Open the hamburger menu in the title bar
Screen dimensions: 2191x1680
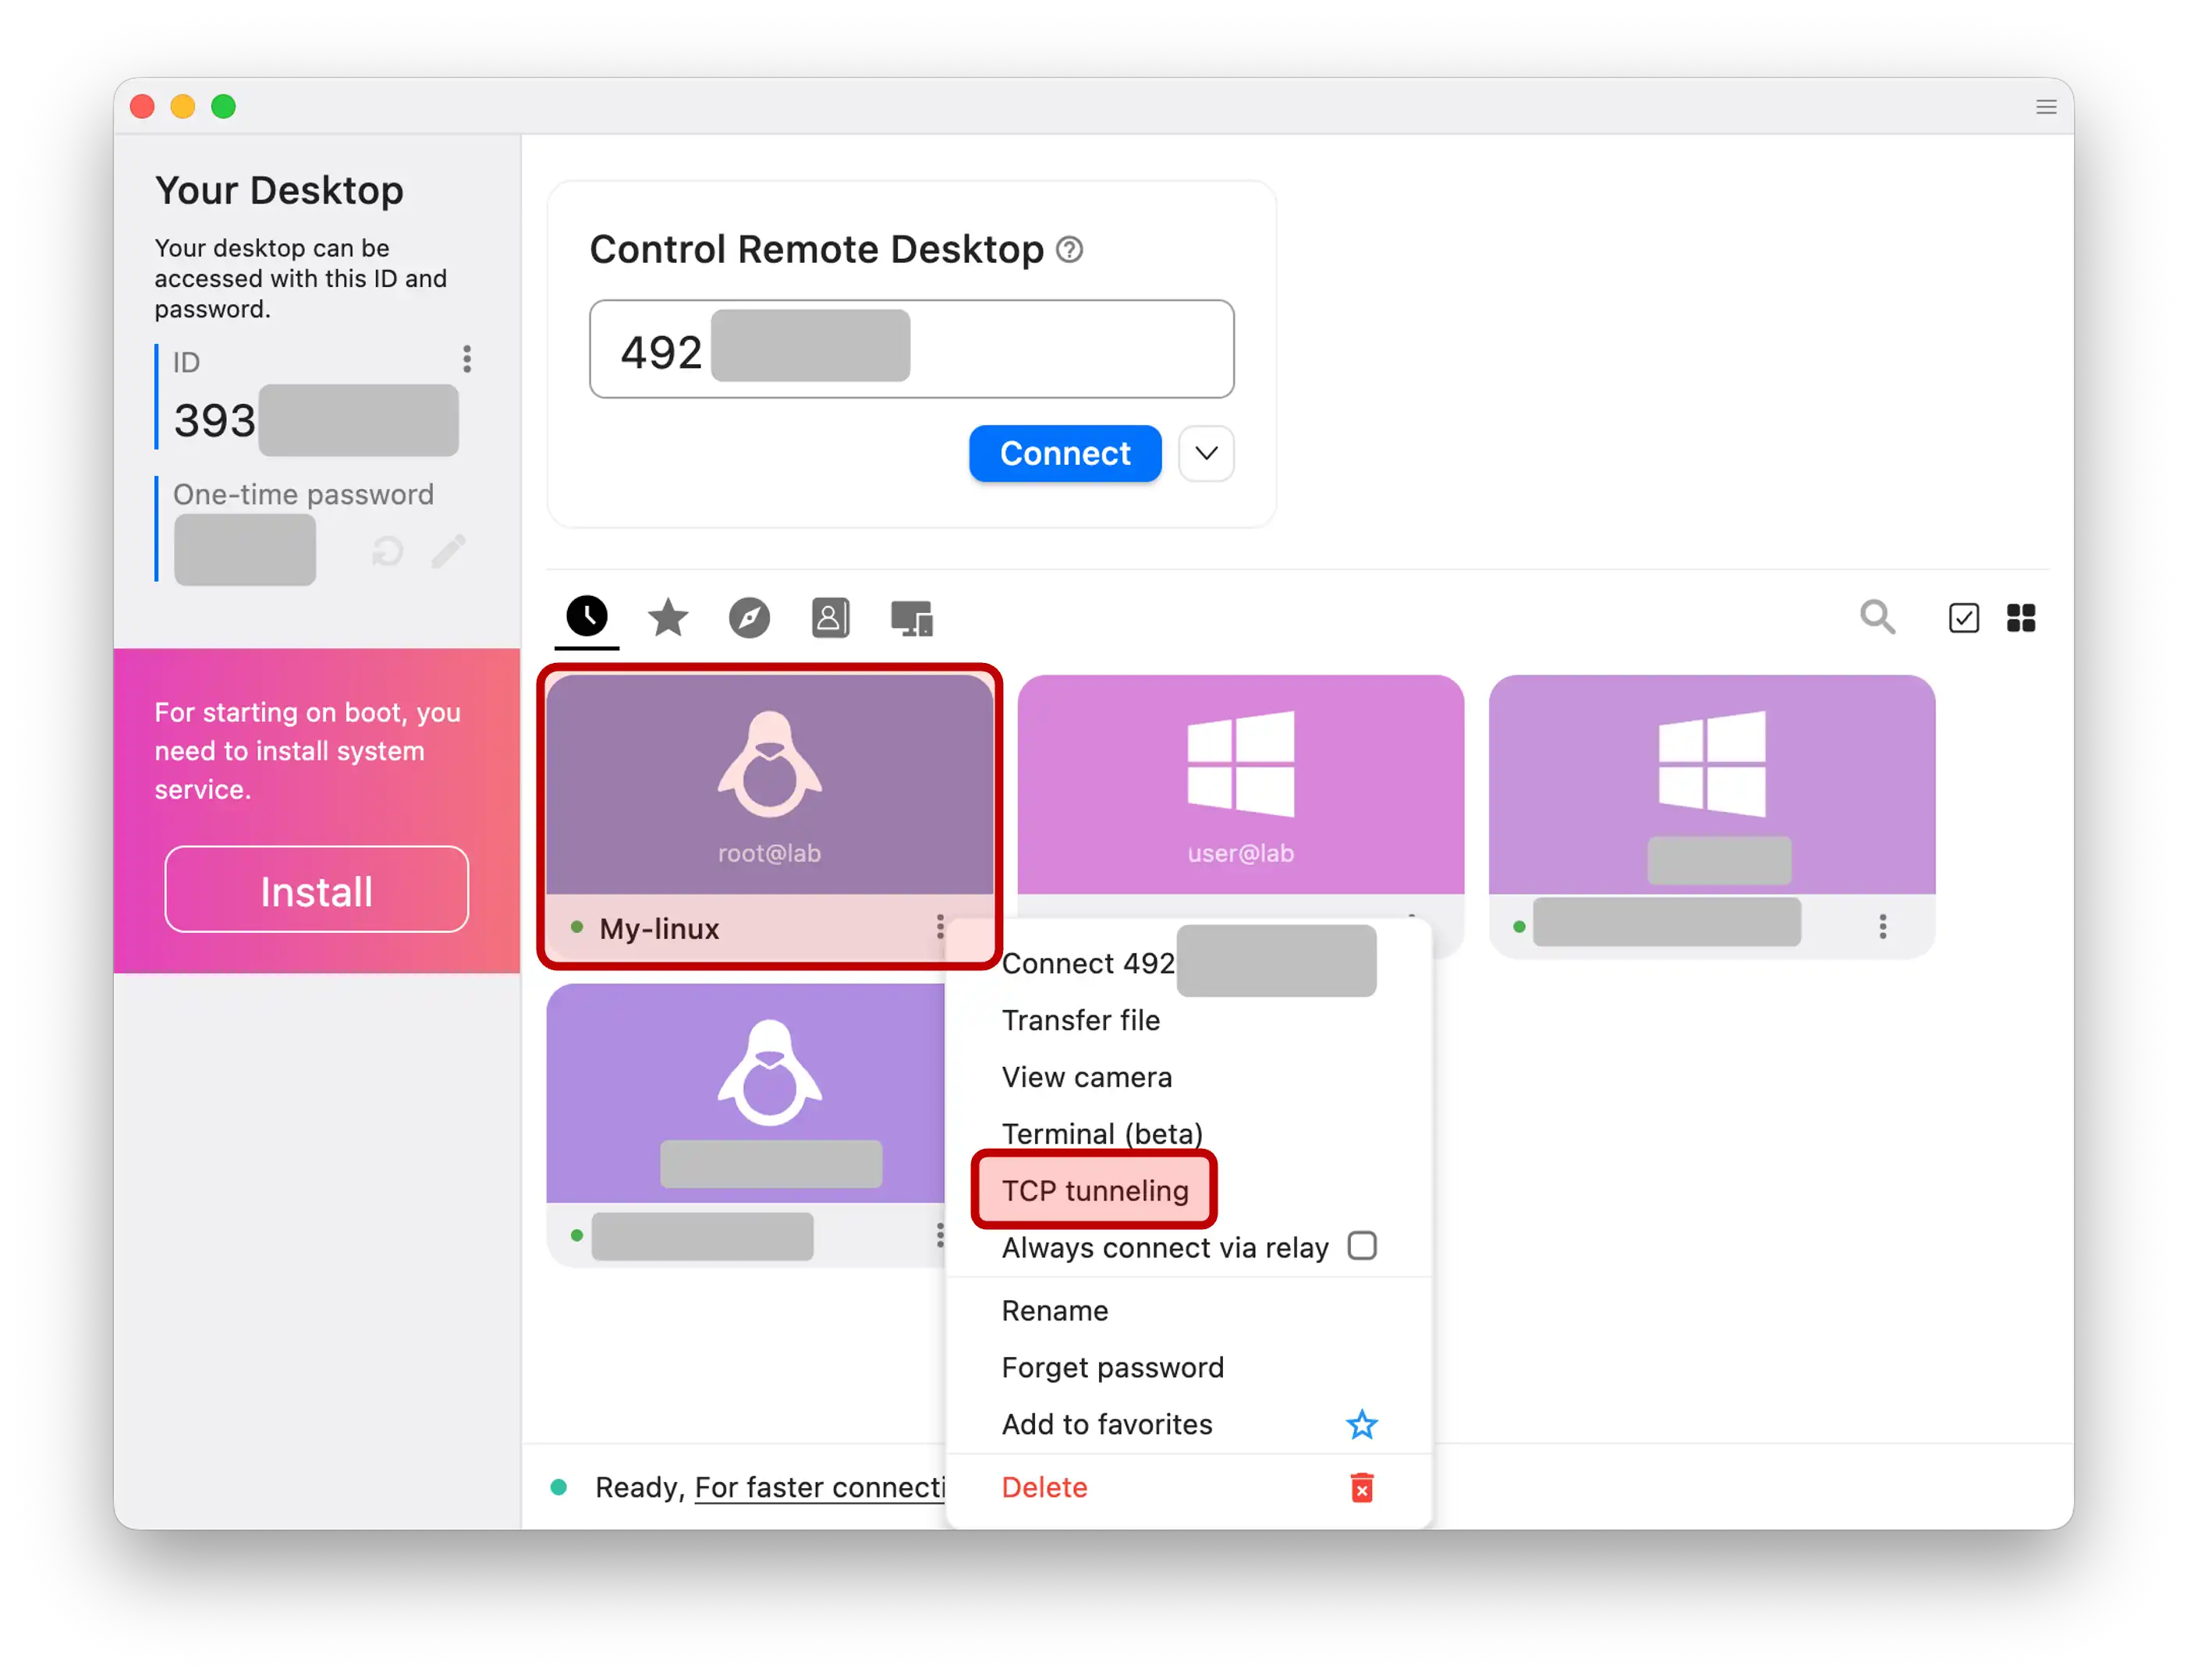(x=2046, y=107)
